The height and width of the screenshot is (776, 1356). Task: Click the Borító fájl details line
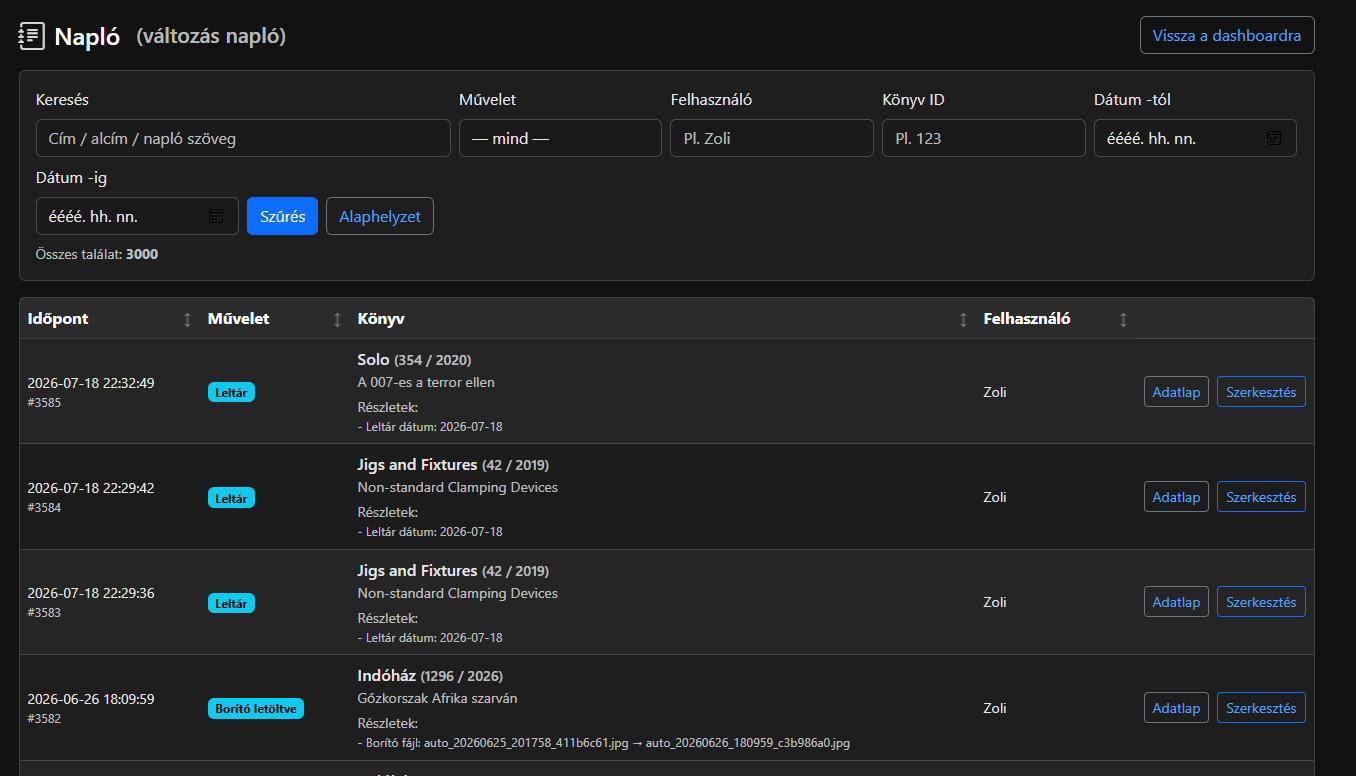[603, 743]
